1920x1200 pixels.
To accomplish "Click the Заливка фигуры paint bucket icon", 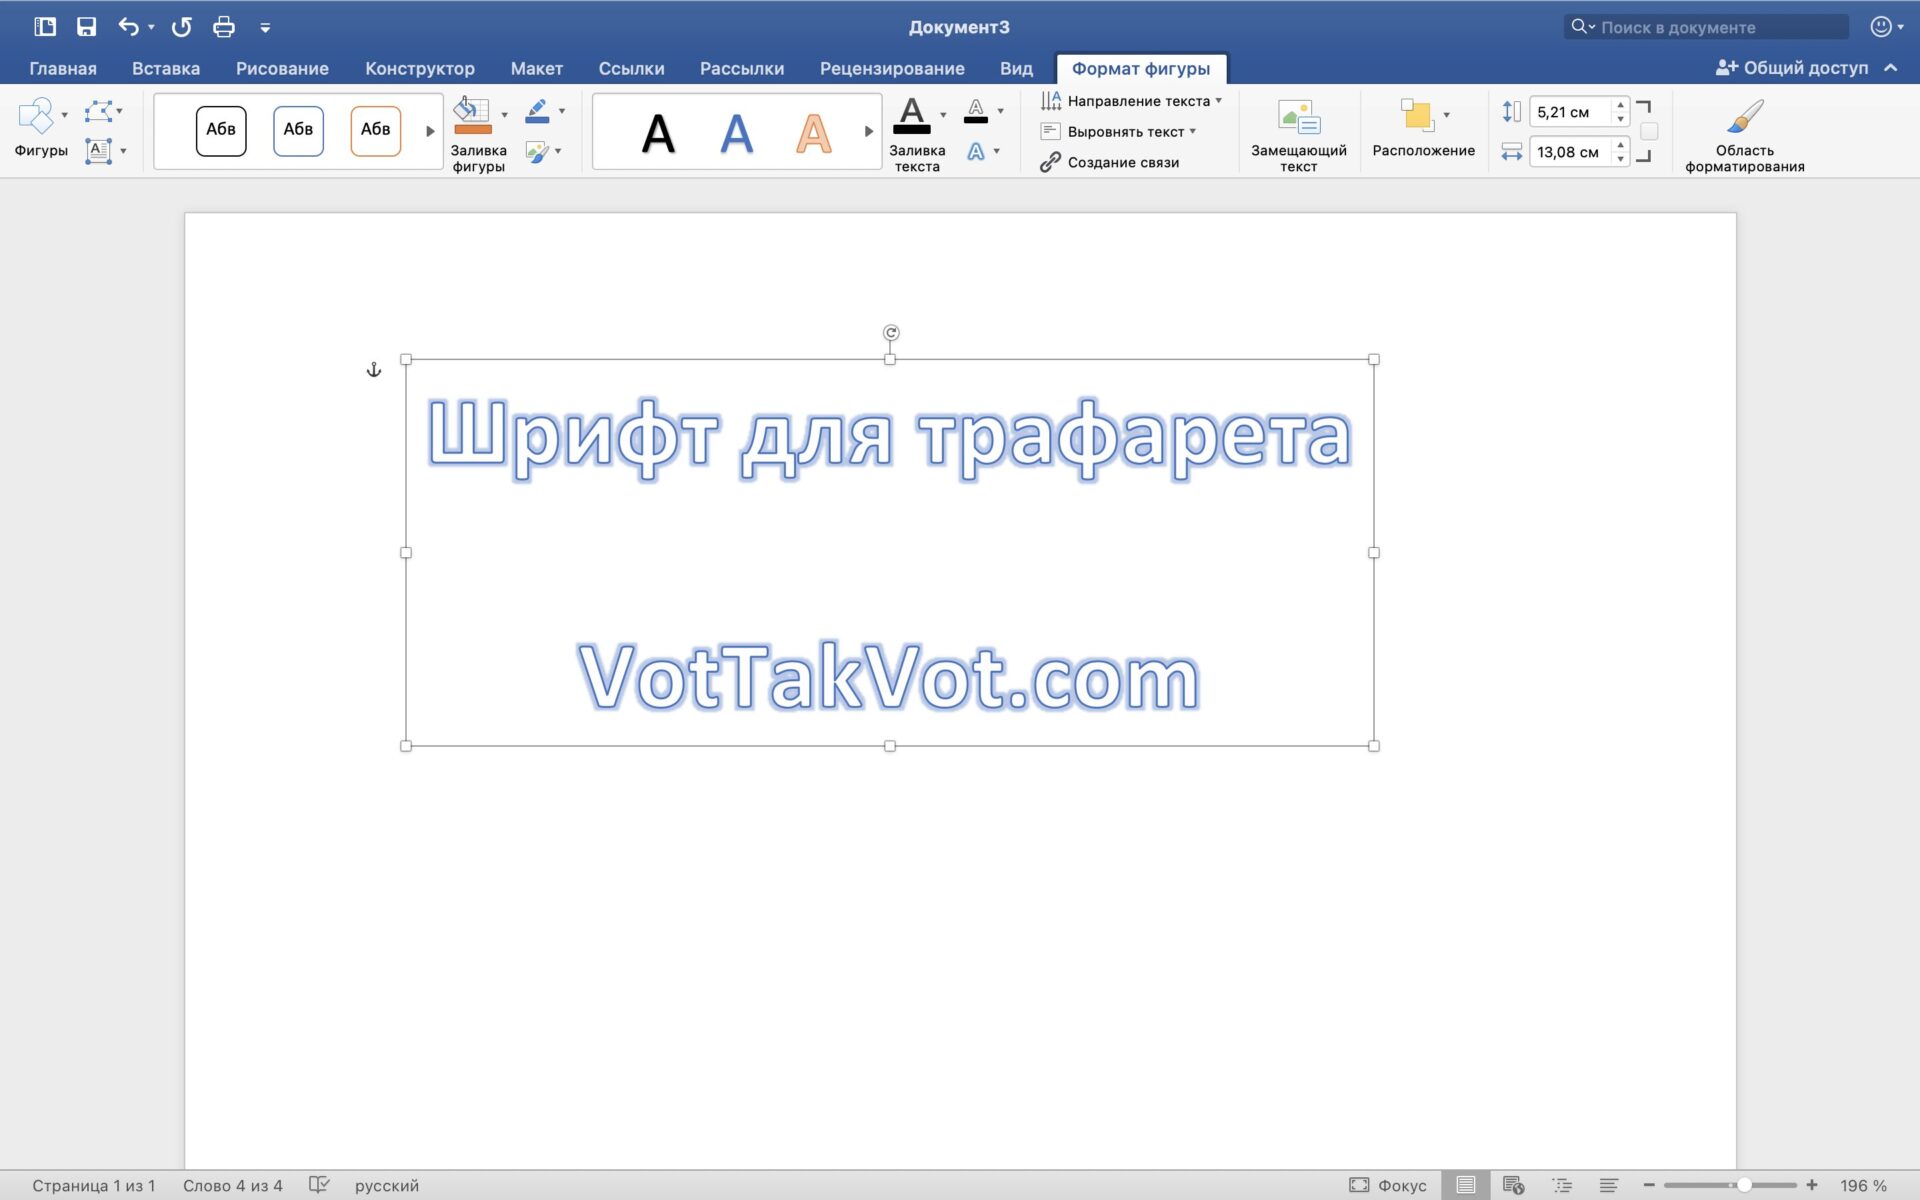I will pos(473,115).
